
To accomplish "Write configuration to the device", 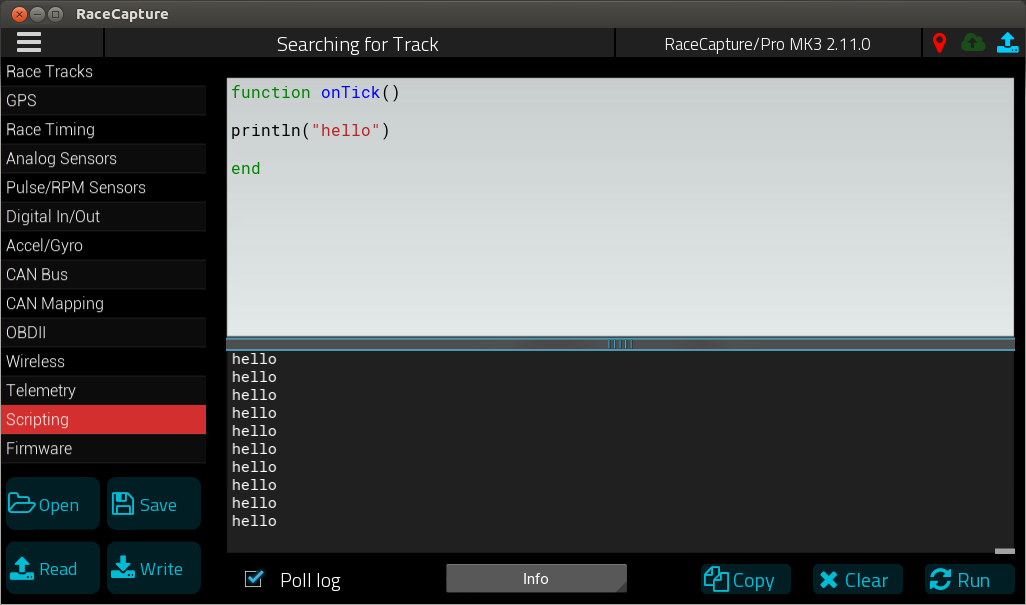I will [154, 568].
